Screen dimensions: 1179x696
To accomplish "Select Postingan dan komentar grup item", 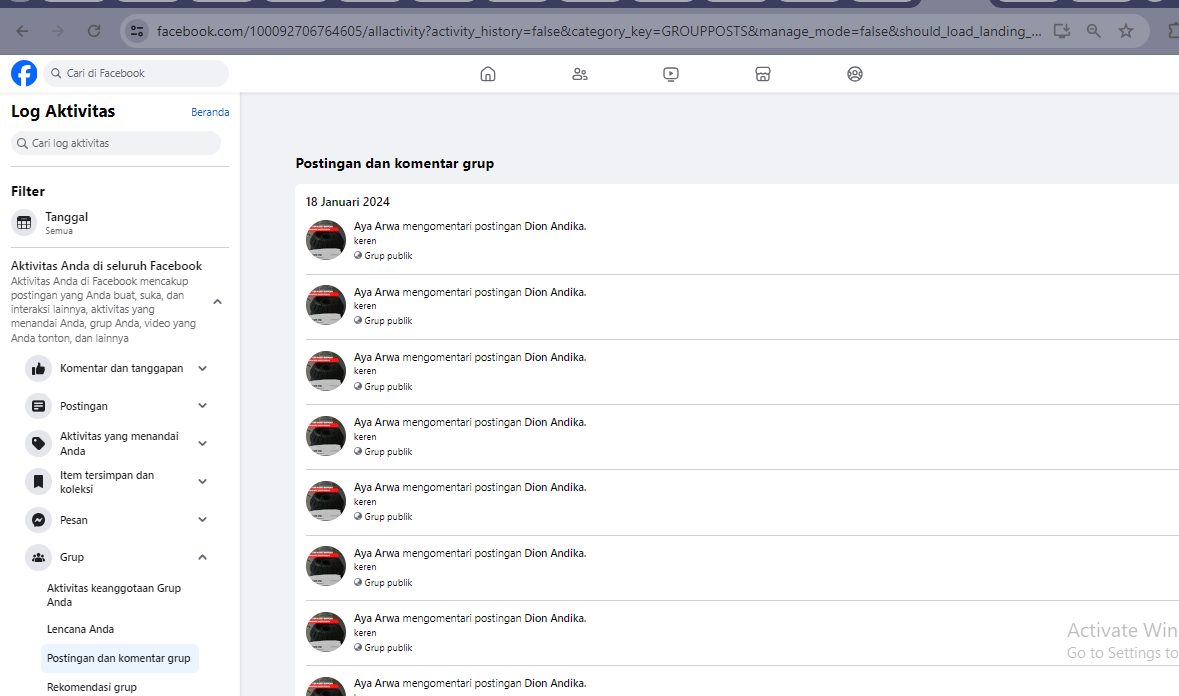I will [x=119, y=658].
